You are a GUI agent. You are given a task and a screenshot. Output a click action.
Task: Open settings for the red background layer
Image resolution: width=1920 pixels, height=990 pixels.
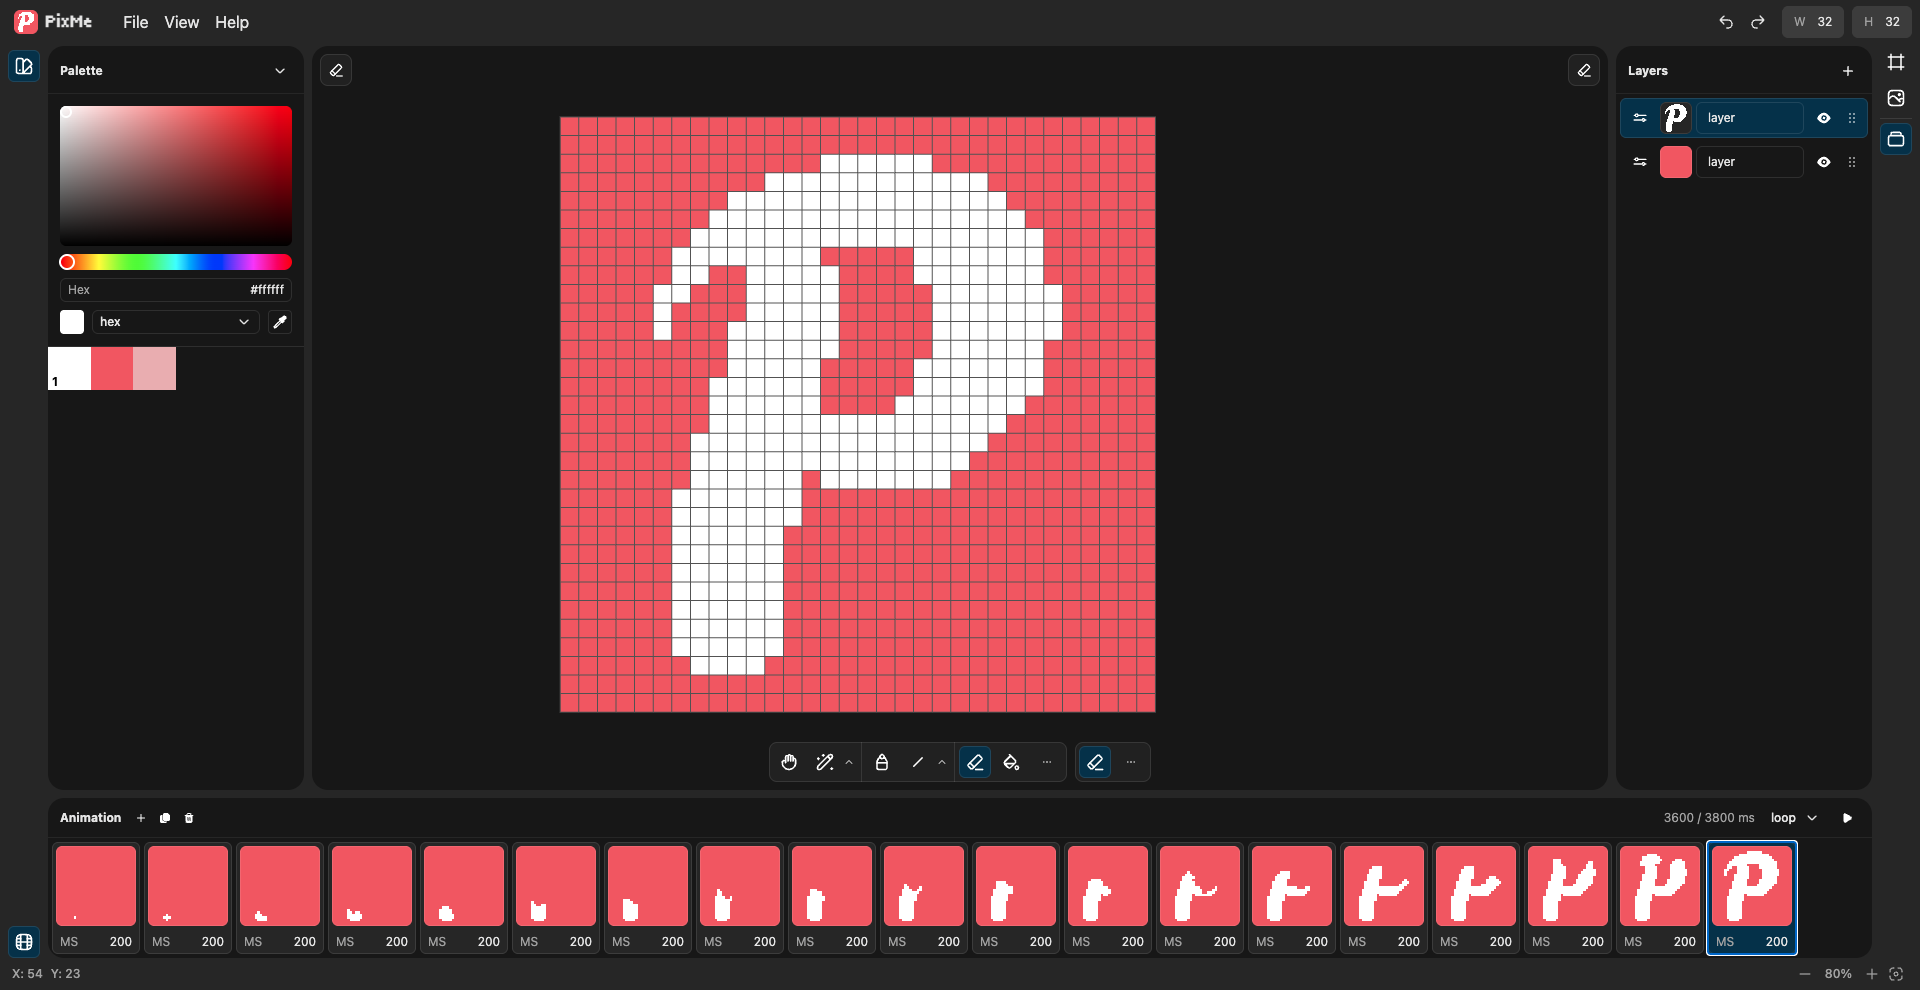click(x=1640, y=162)
